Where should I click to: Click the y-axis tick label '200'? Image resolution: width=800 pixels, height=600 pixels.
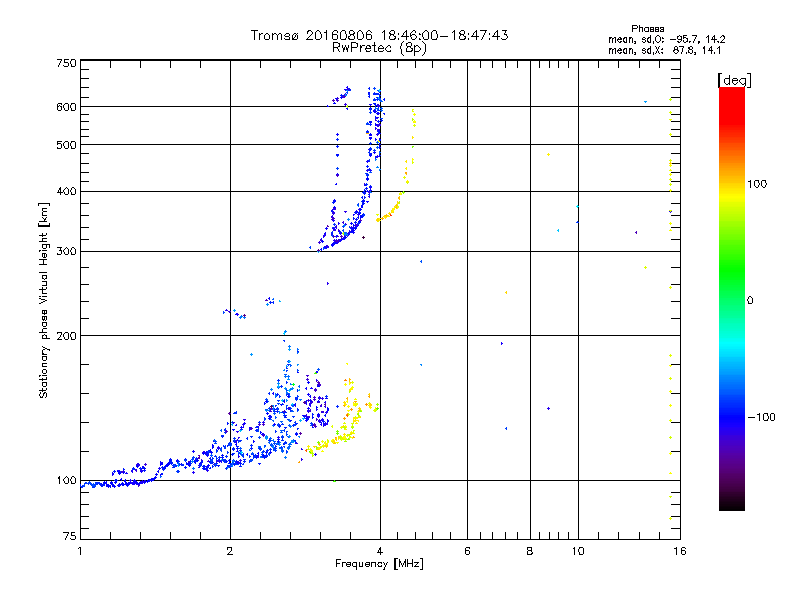point(66,336)
